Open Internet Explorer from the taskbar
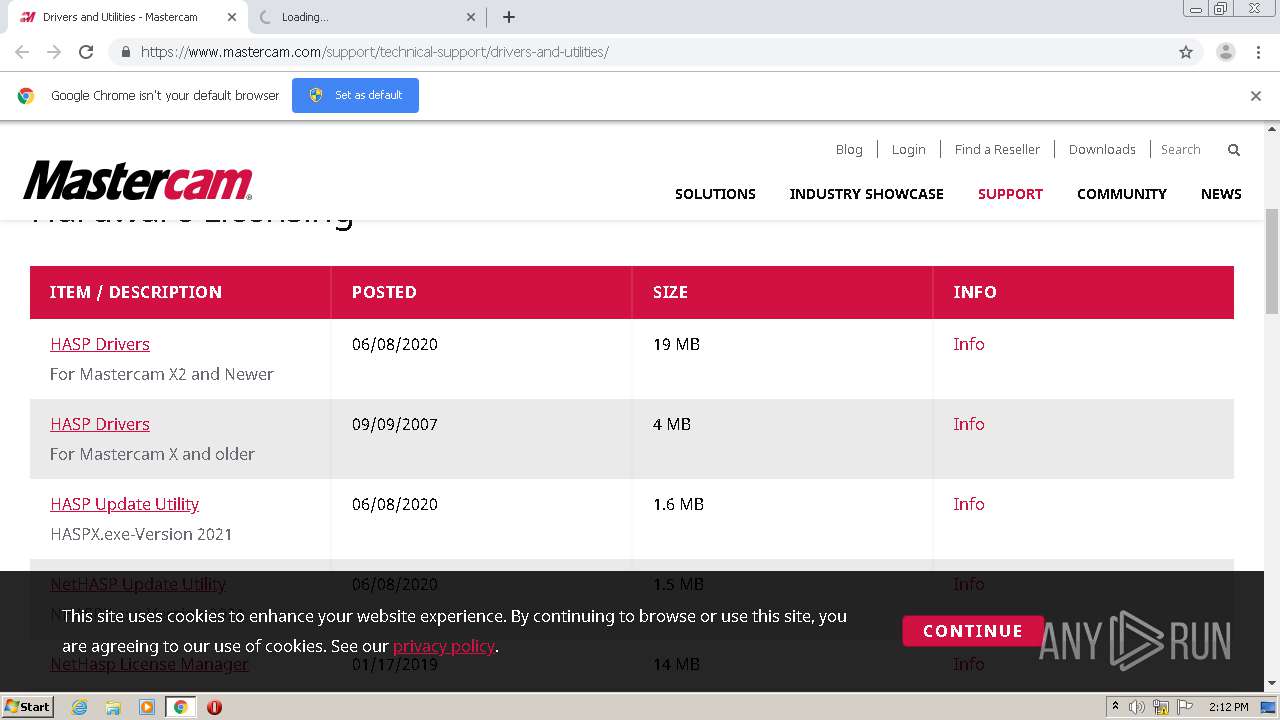 [x=80, y=707]
